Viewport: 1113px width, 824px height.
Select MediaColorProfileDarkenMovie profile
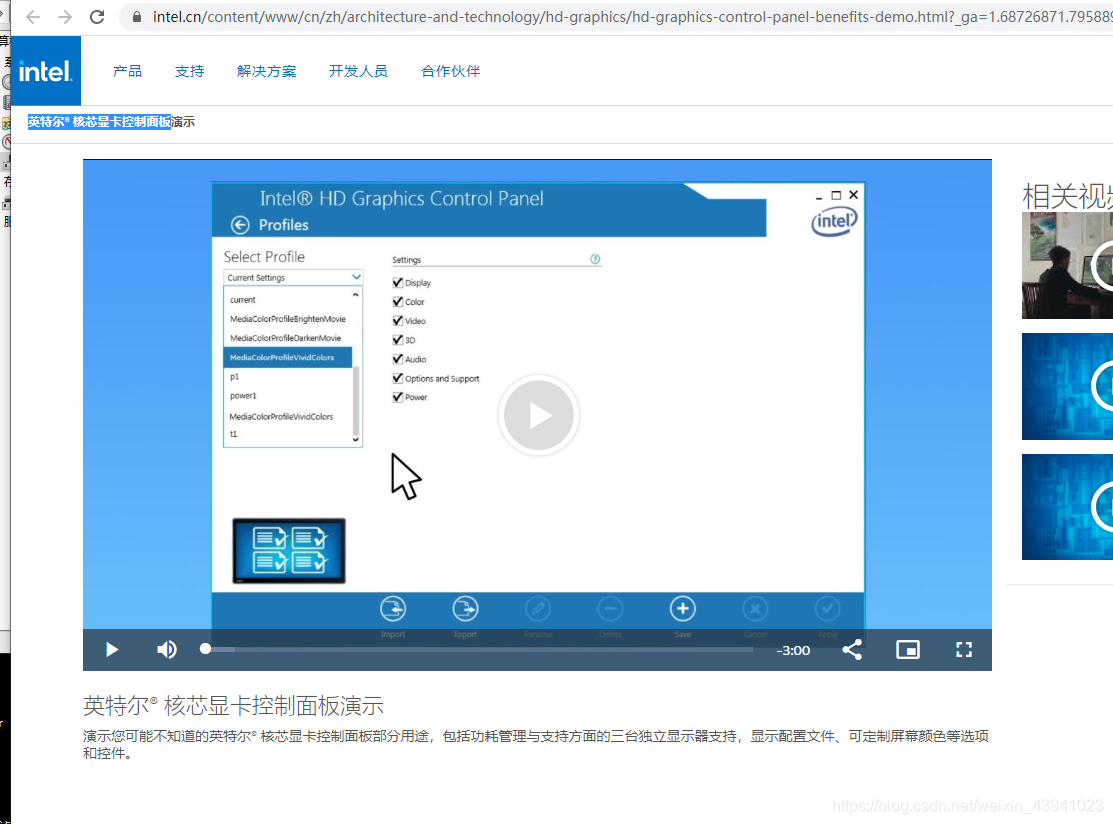287,338
